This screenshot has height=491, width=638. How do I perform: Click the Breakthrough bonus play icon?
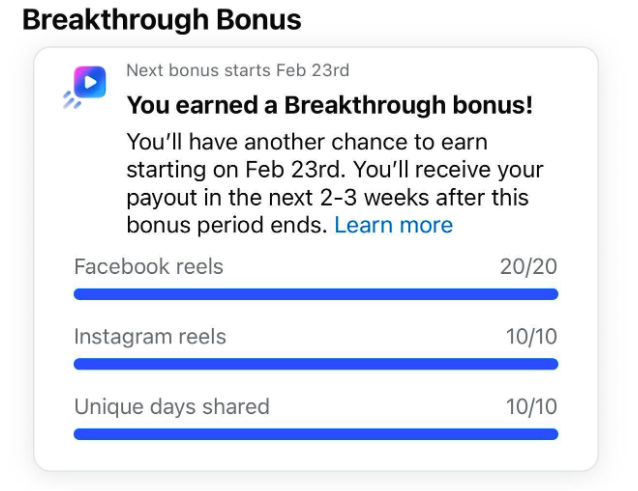coord(90,81)
